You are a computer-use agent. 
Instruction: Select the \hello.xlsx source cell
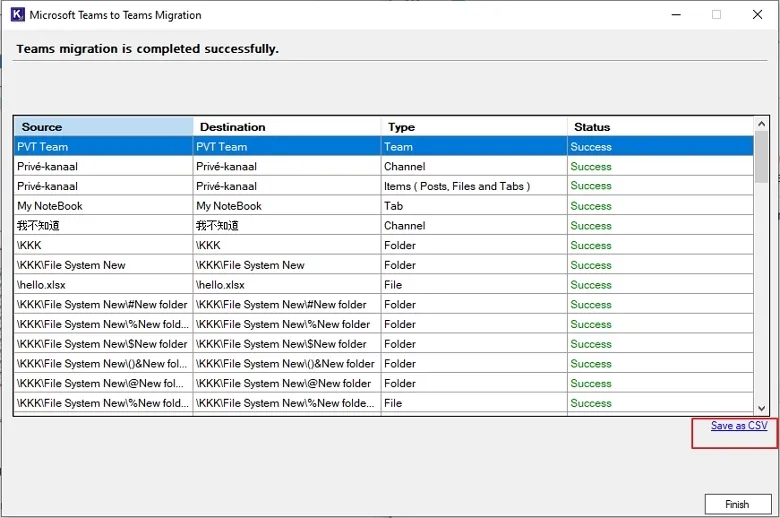coord(103,285)
